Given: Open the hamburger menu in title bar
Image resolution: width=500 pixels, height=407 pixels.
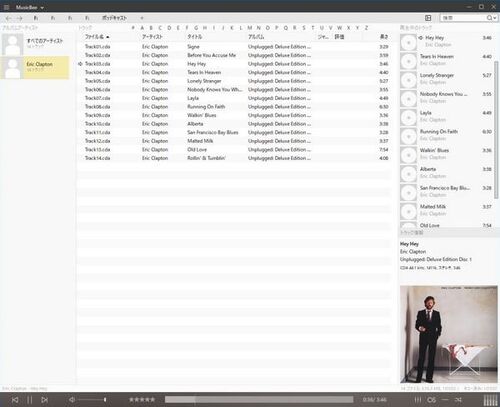Looking at the screenshot, I should pyautogui.click(x=6, y=7).
